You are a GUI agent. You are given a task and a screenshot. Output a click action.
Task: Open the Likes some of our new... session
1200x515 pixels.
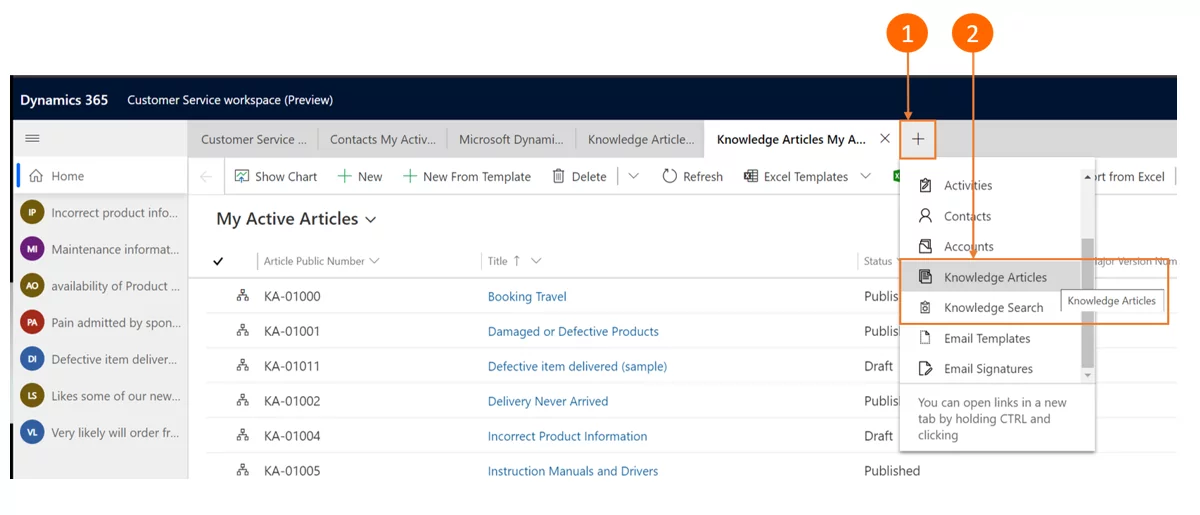coord(101,396)
